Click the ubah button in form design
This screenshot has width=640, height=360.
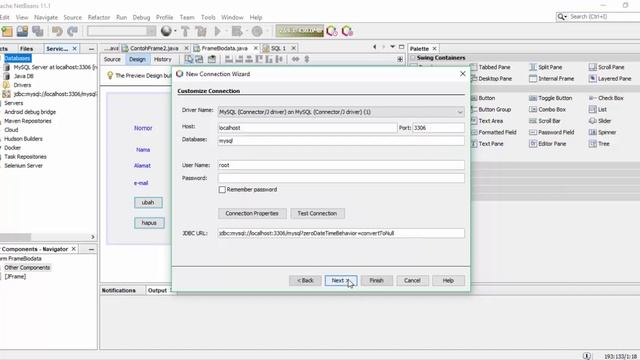click(x=148, y=202)
